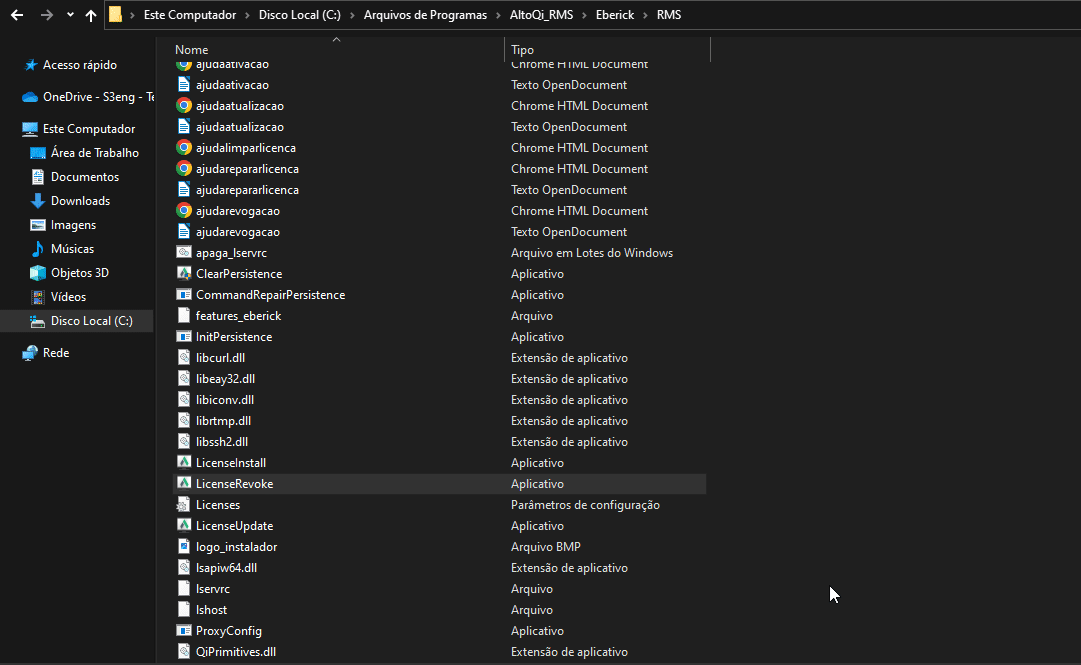The image size is (1081, 665).
Task: Select libeay32.dll file name
Action: [225, 379]
